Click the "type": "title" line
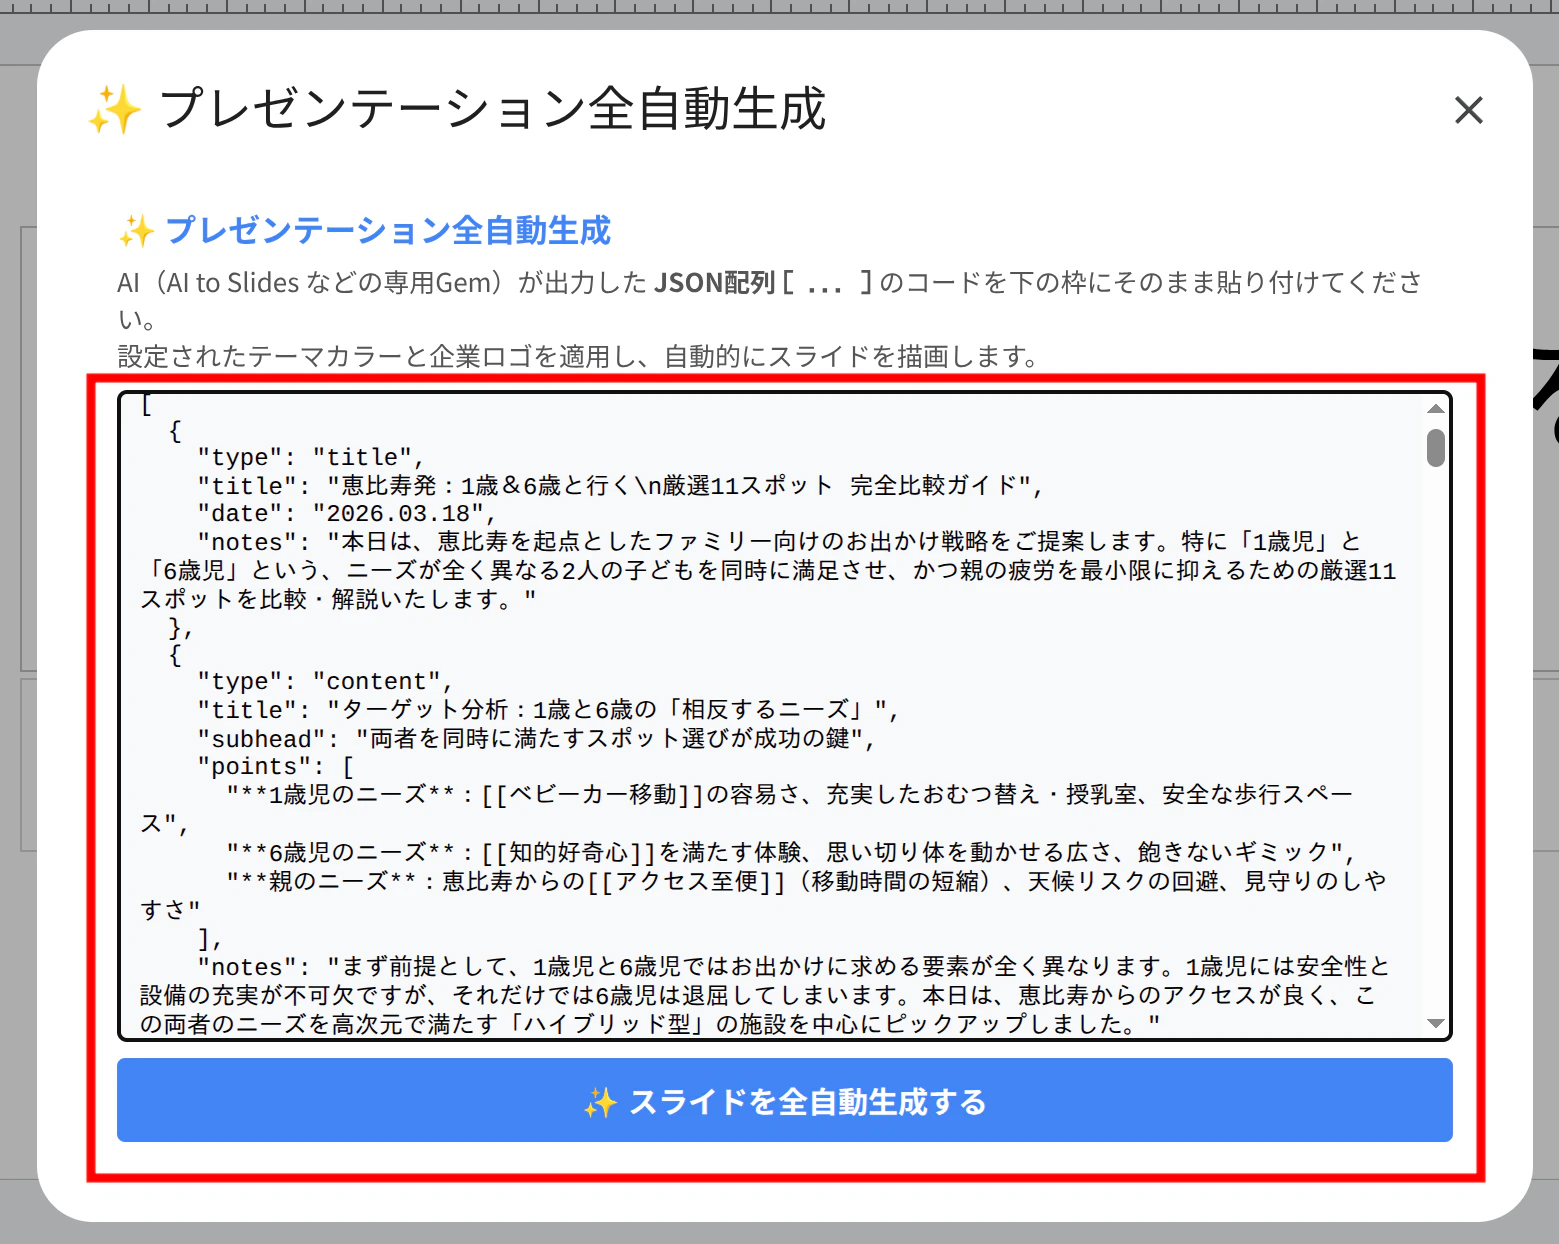The width and height of the screenshot is (1559, 1244). click(311, 458)
